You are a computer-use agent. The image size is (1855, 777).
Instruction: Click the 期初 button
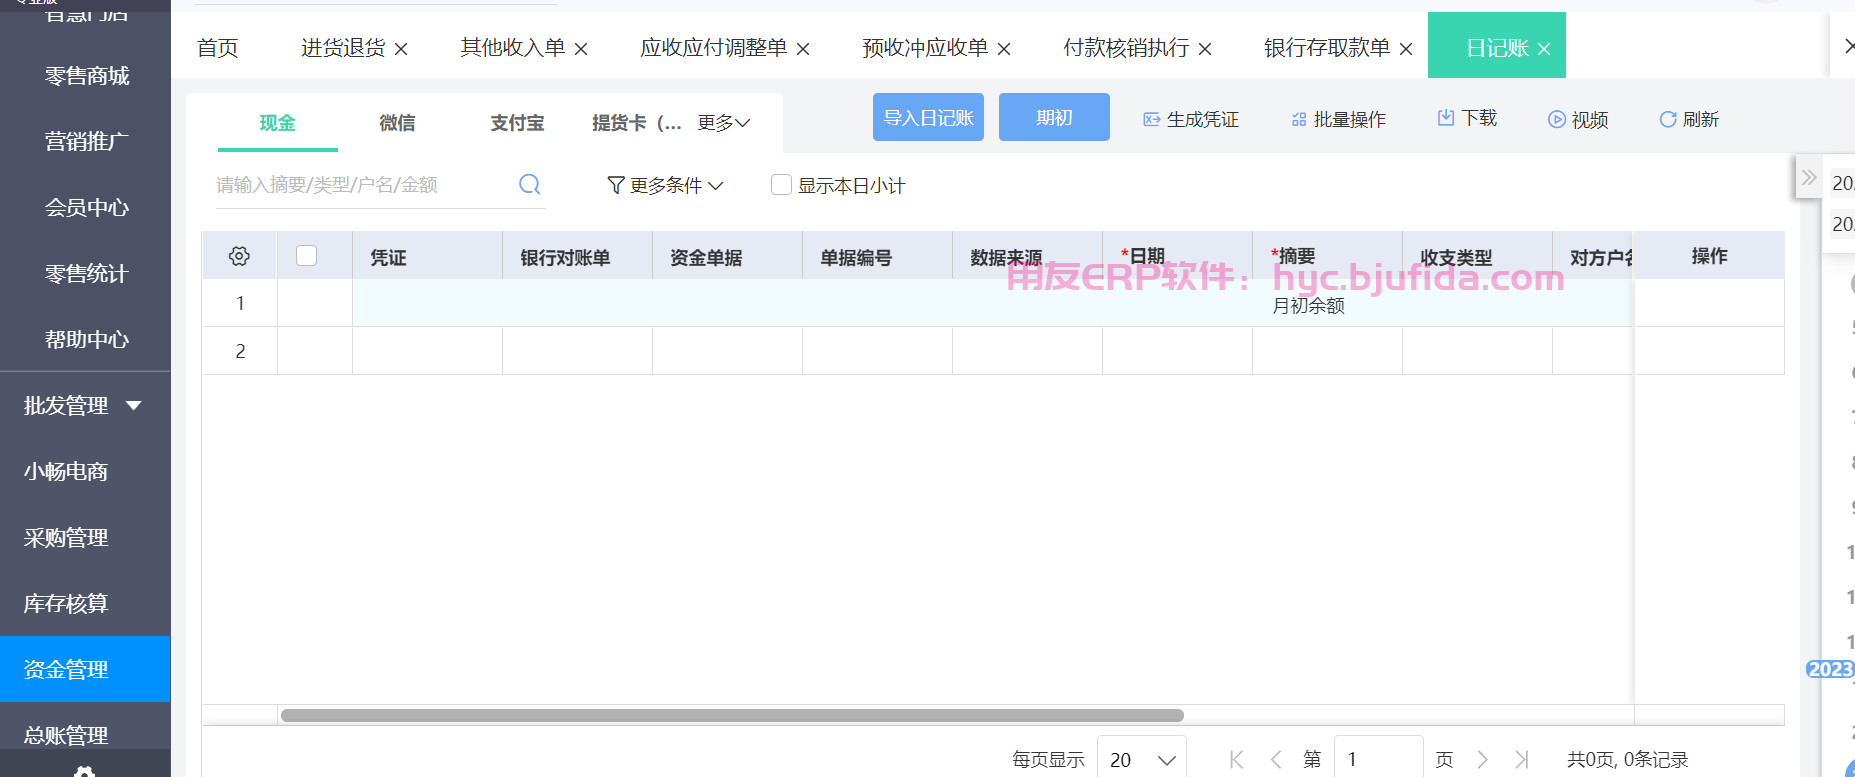point(1054,117)
